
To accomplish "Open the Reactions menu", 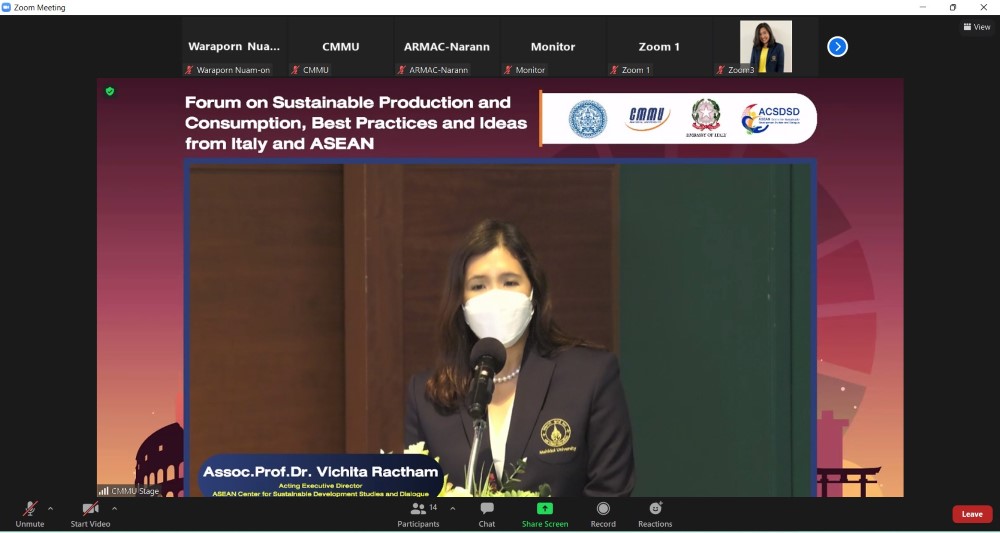I will tap(655, 512).
